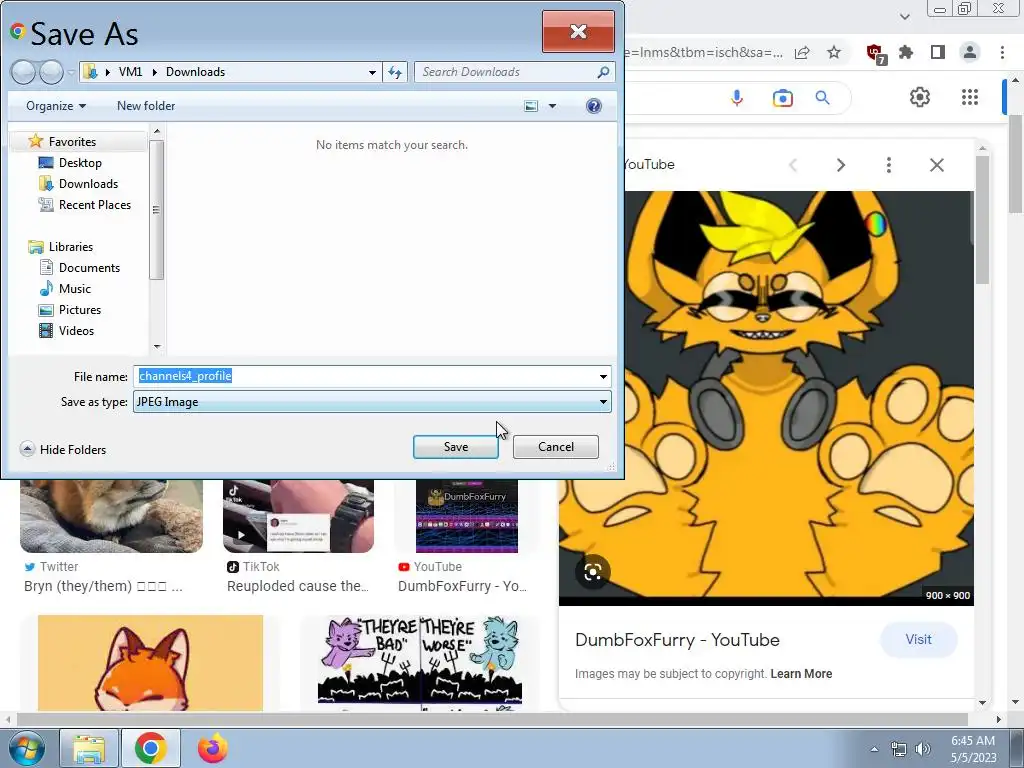This screenshot has width=1024, height=768.
Task: Open the Chrome three-dot menu
Action: click(1002, 52)
